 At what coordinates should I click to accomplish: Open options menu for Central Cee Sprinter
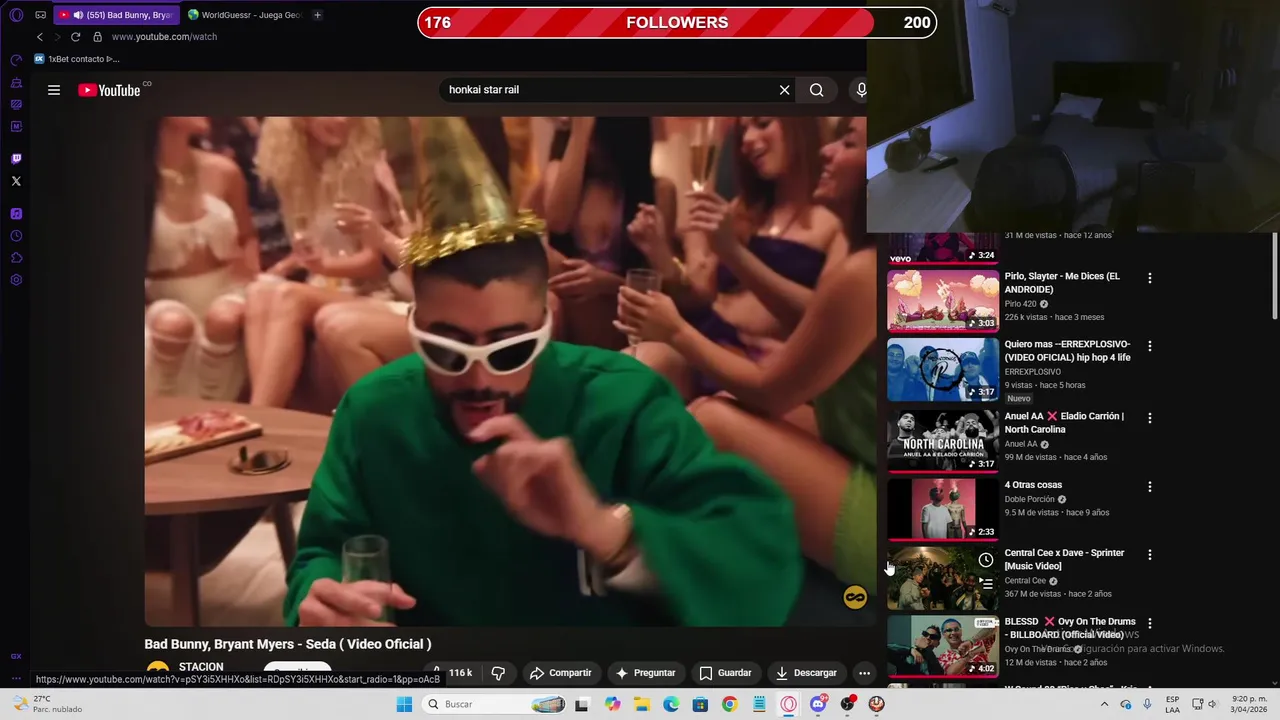[1149, 555]
